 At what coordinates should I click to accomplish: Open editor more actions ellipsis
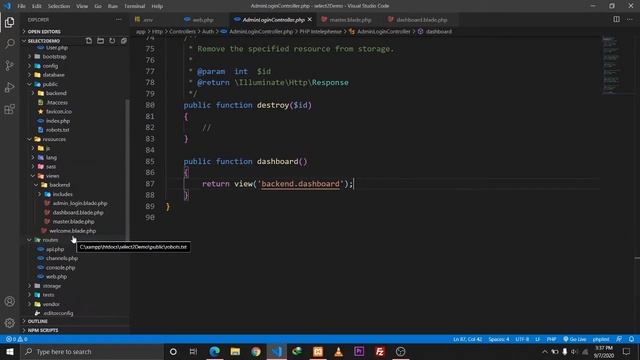630,19
